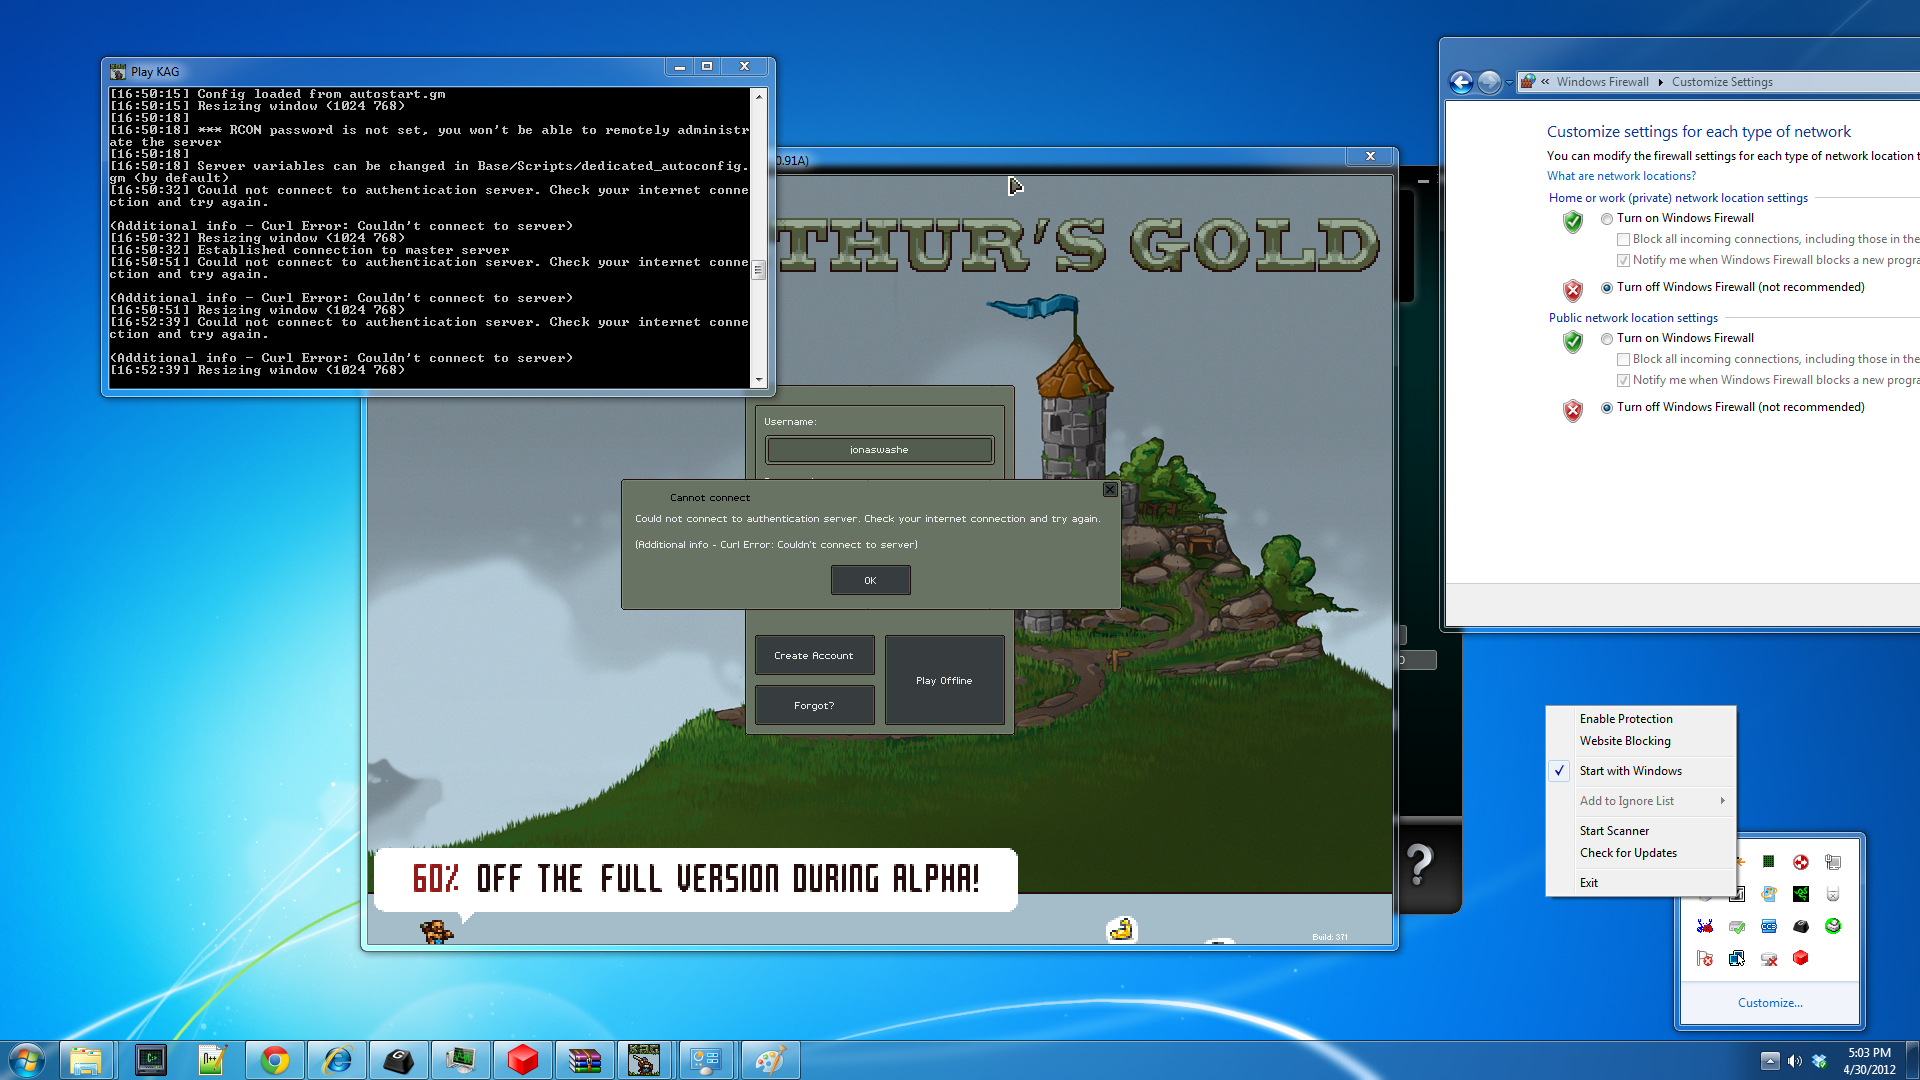Go back in the Firewall window
Image resolution: width=1920 pixels, height=1080 pixels.
click(1461, 82)
